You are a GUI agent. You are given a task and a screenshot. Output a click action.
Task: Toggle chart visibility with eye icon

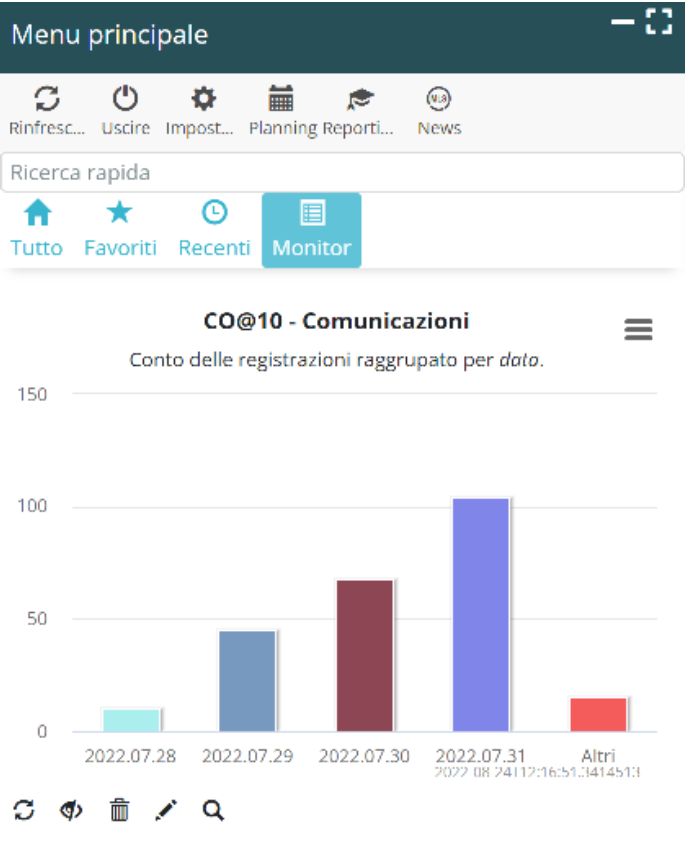(71, 810)
